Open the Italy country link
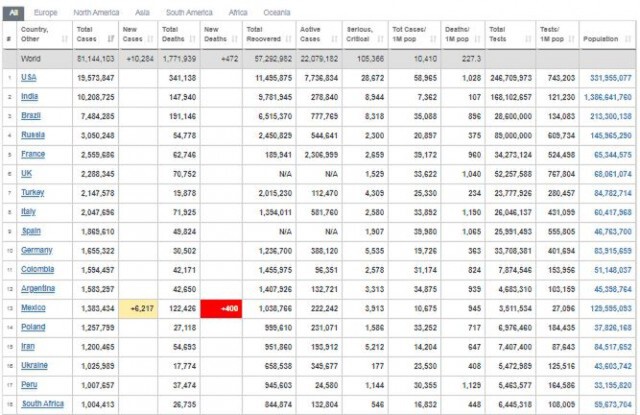Viewport: 640px width, 415px height. [x=29, y=212]
